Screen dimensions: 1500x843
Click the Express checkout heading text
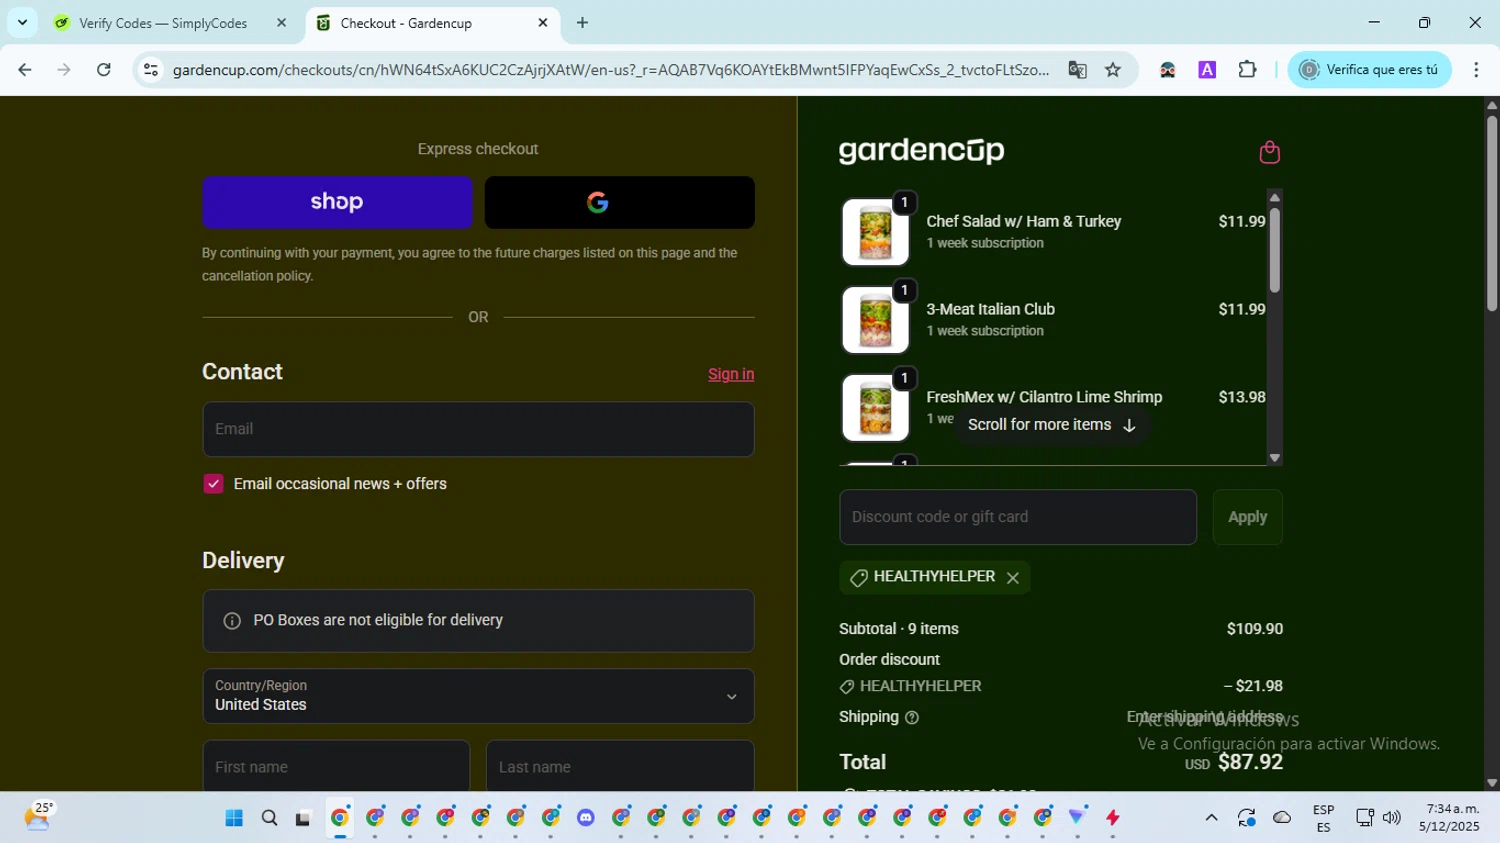(478, 149)
